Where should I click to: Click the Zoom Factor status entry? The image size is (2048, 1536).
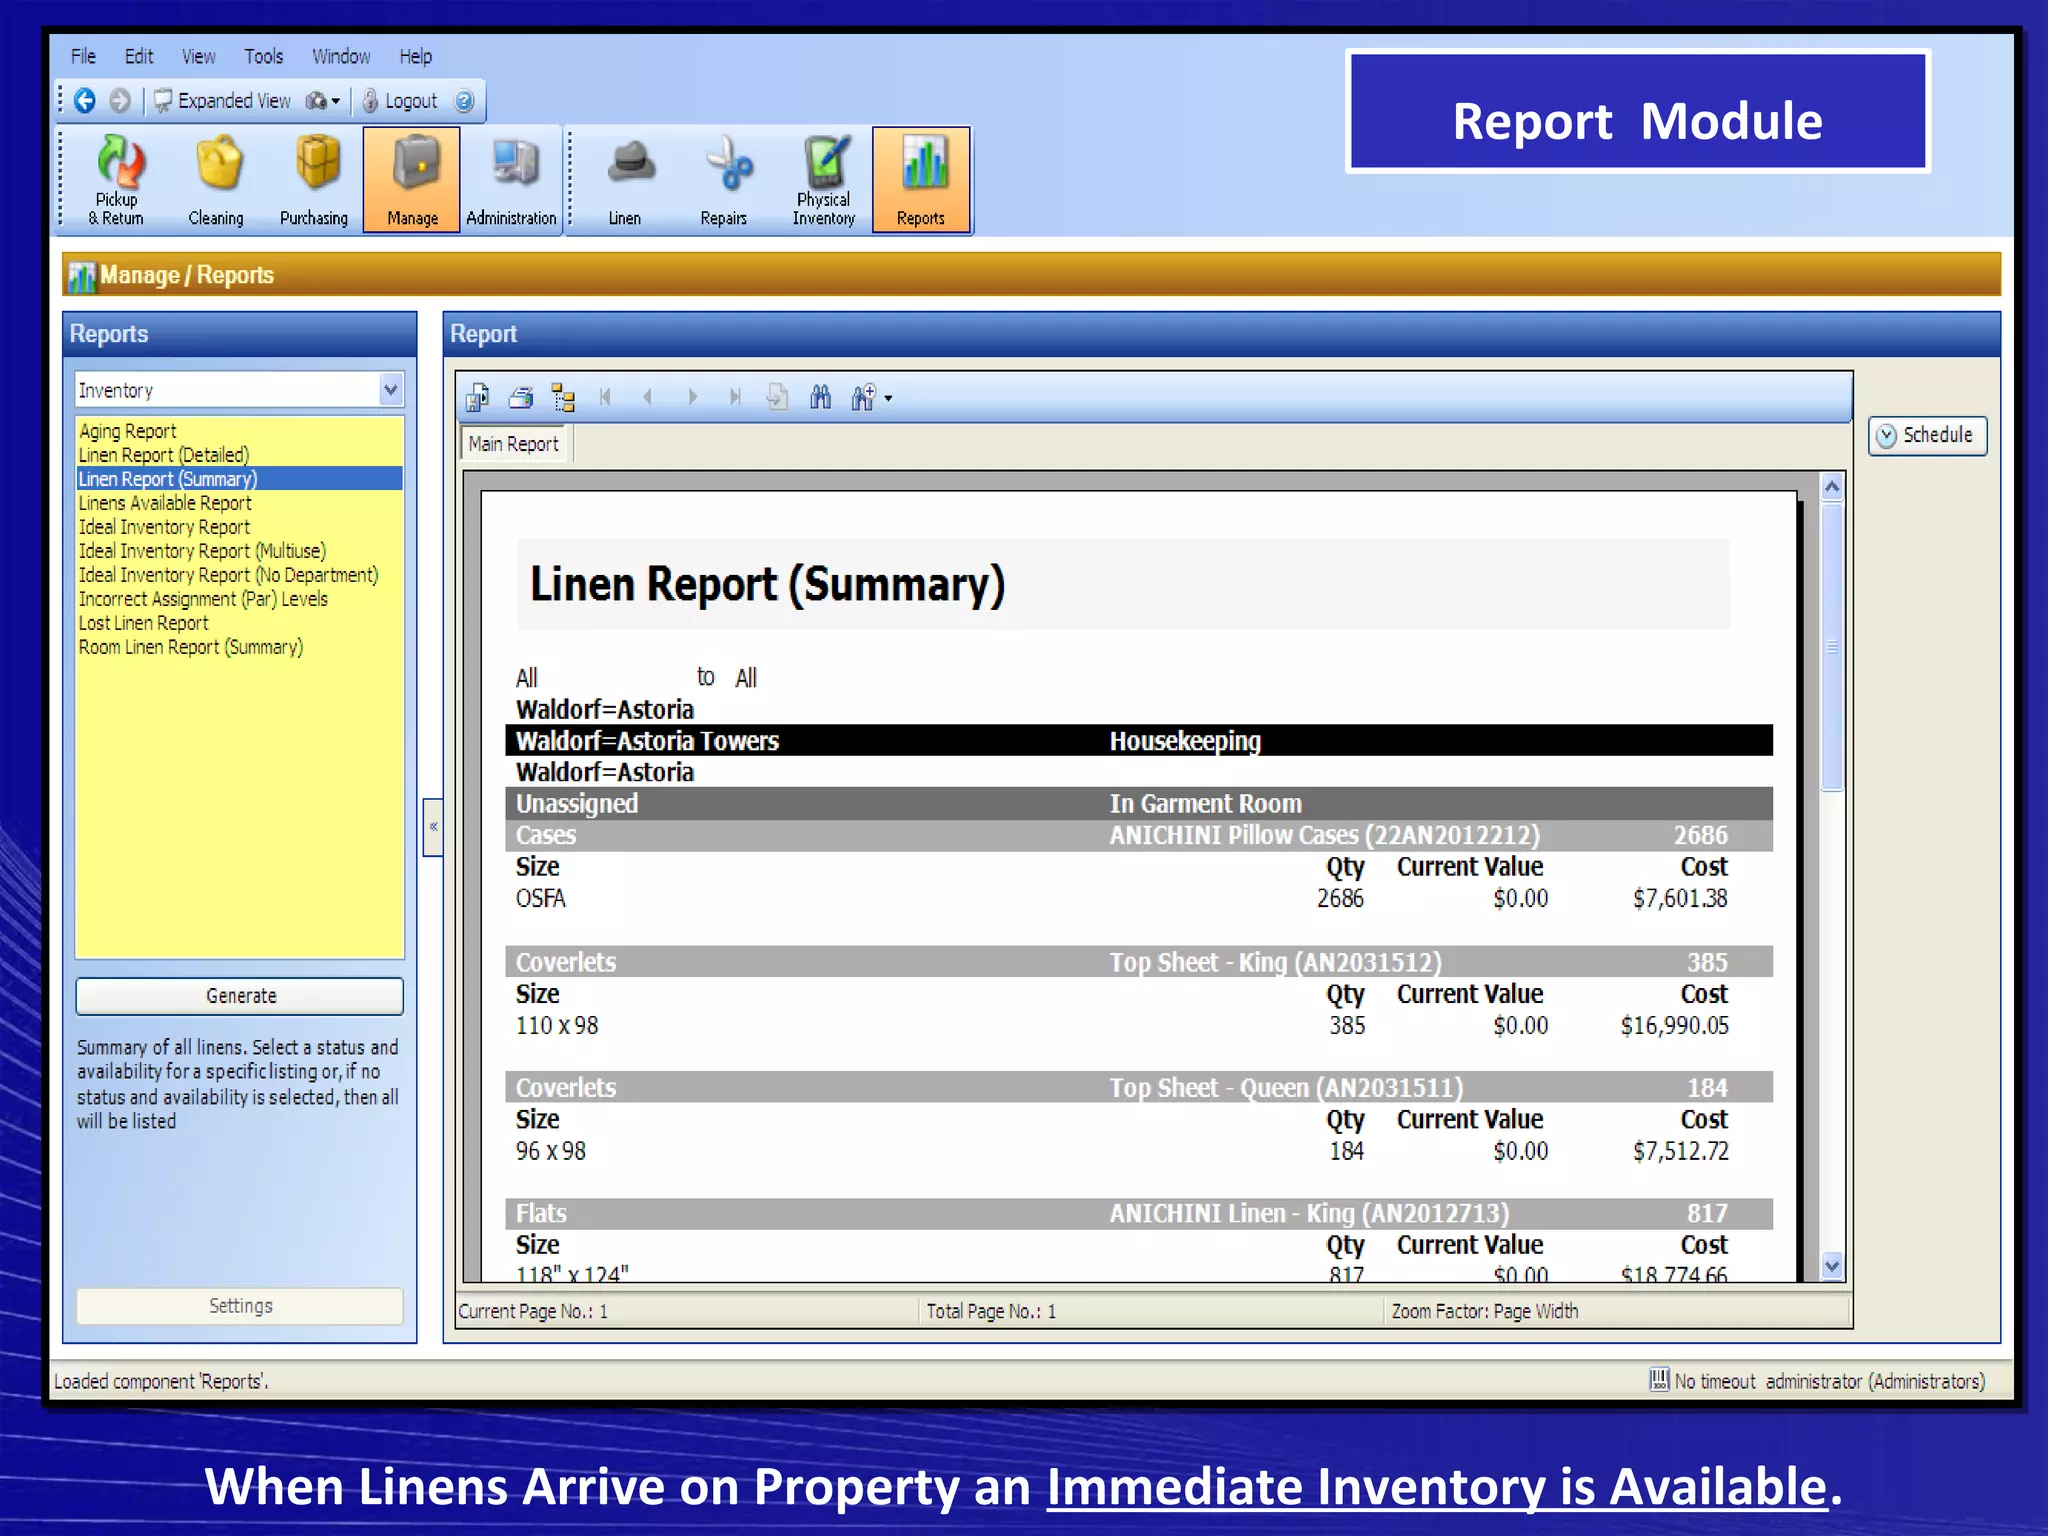pos(1485,1311)
